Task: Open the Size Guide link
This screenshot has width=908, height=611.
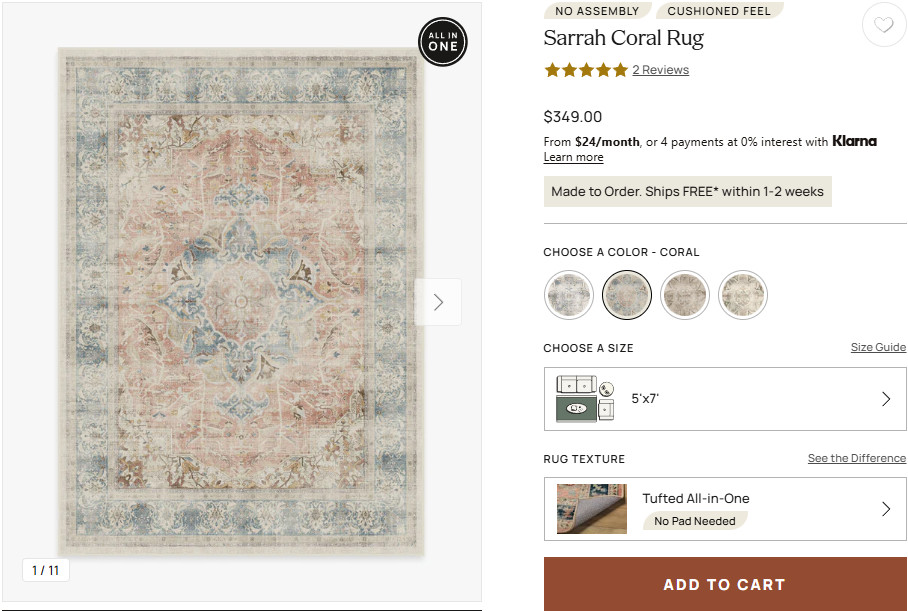Action: click(878, 348)
